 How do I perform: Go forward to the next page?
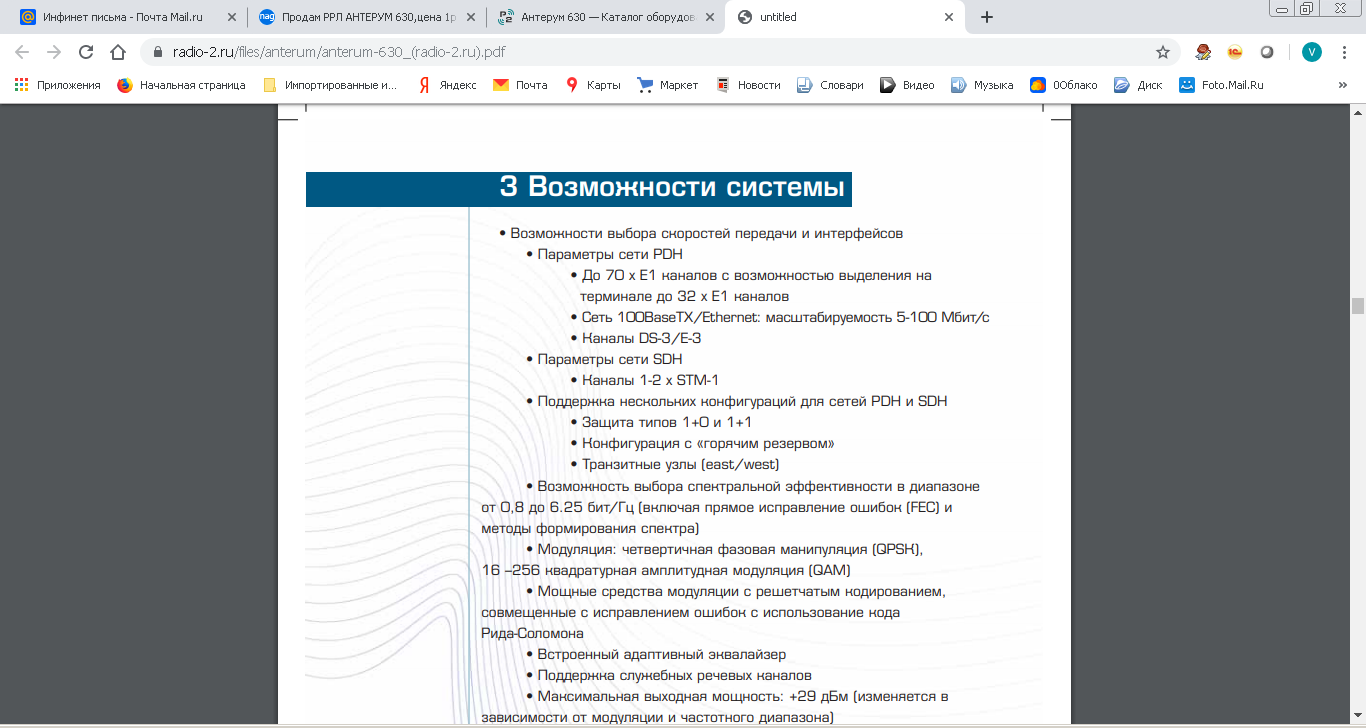[x=54, y=52]
